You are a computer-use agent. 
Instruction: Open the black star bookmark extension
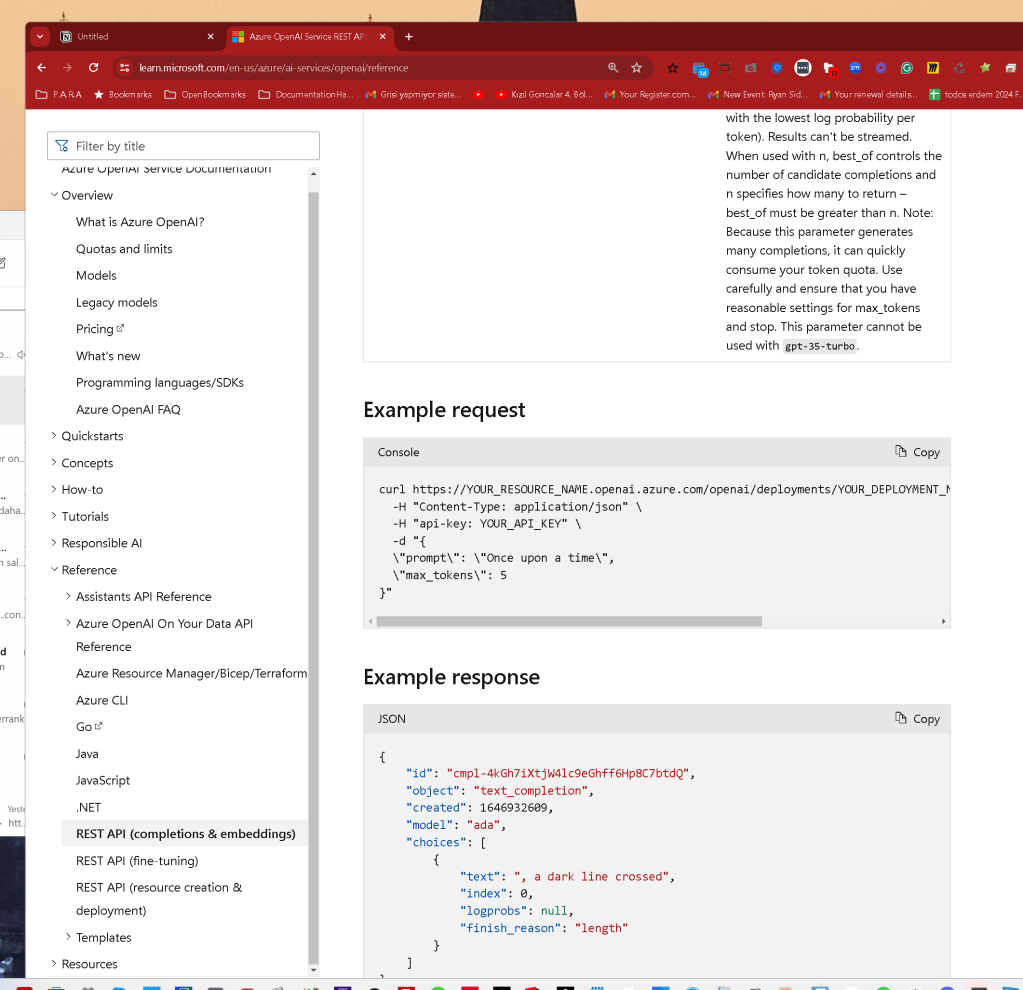click(x=673, y=68)
